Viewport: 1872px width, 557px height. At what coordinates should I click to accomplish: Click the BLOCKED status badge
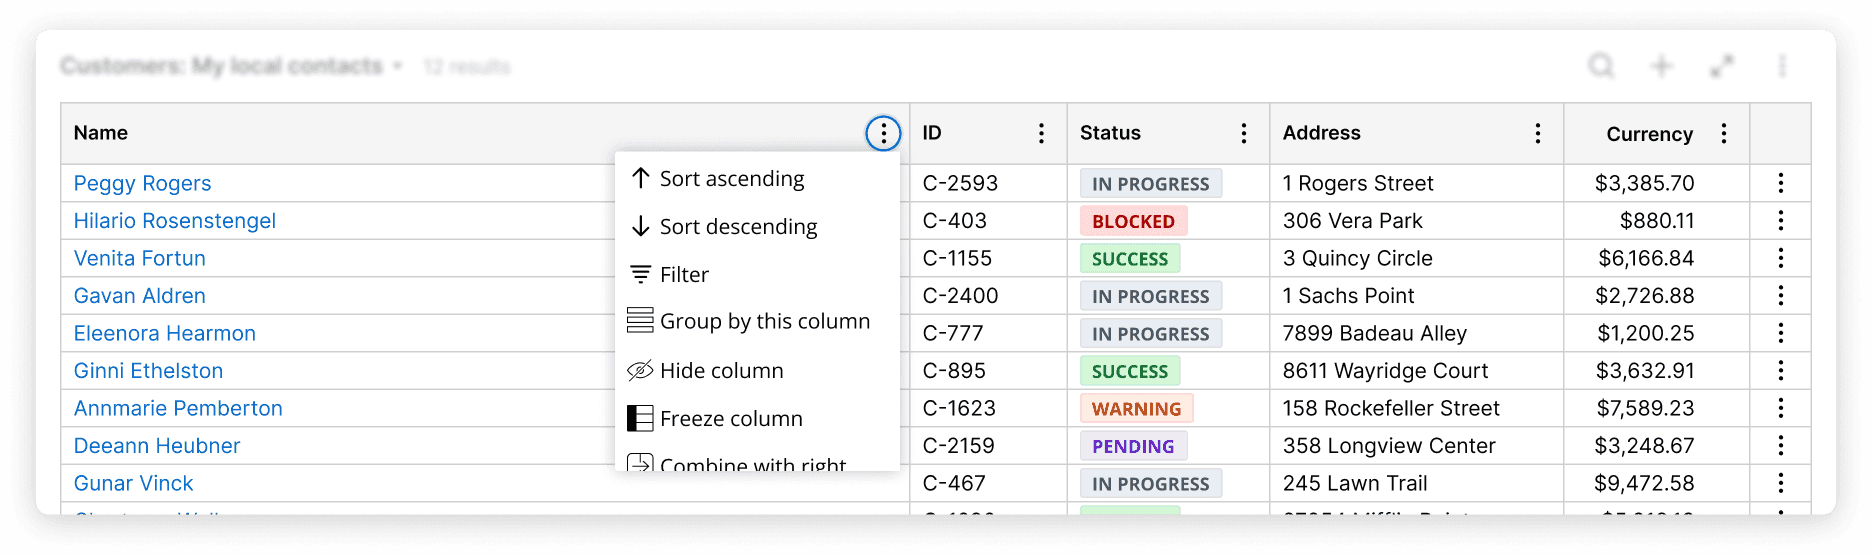pyautogui.click(x=1133, y=221)
